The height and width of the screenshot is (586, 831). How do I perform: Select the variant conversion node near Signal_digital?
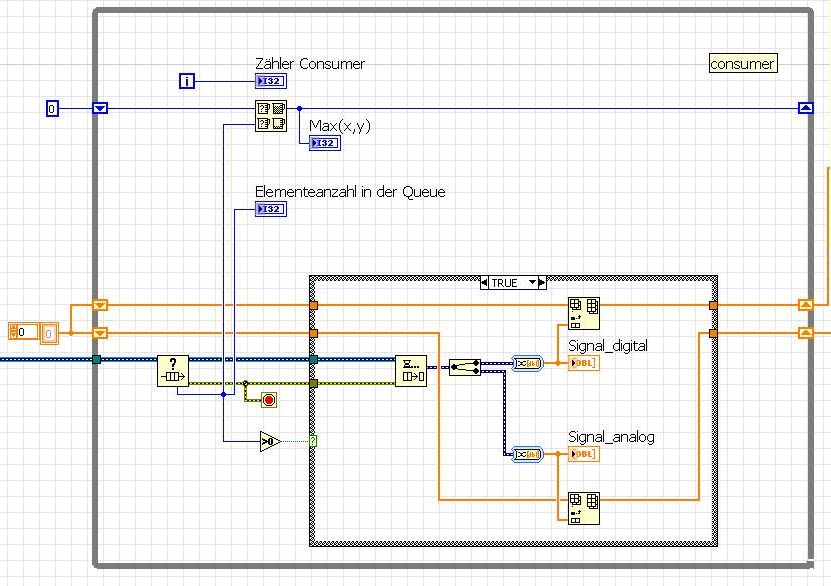527,363
